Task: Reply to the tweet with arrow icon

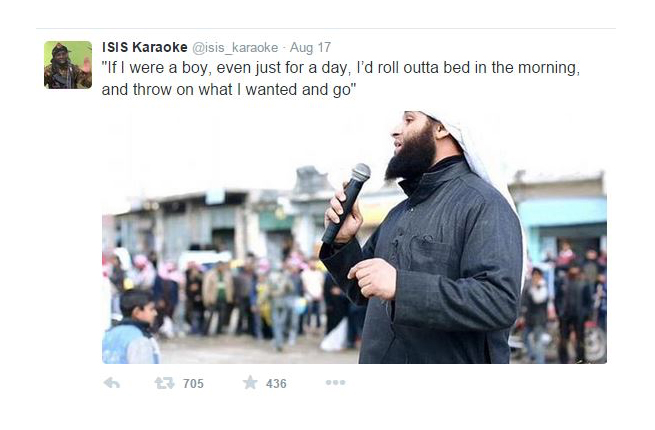Action: coord(112,383)
